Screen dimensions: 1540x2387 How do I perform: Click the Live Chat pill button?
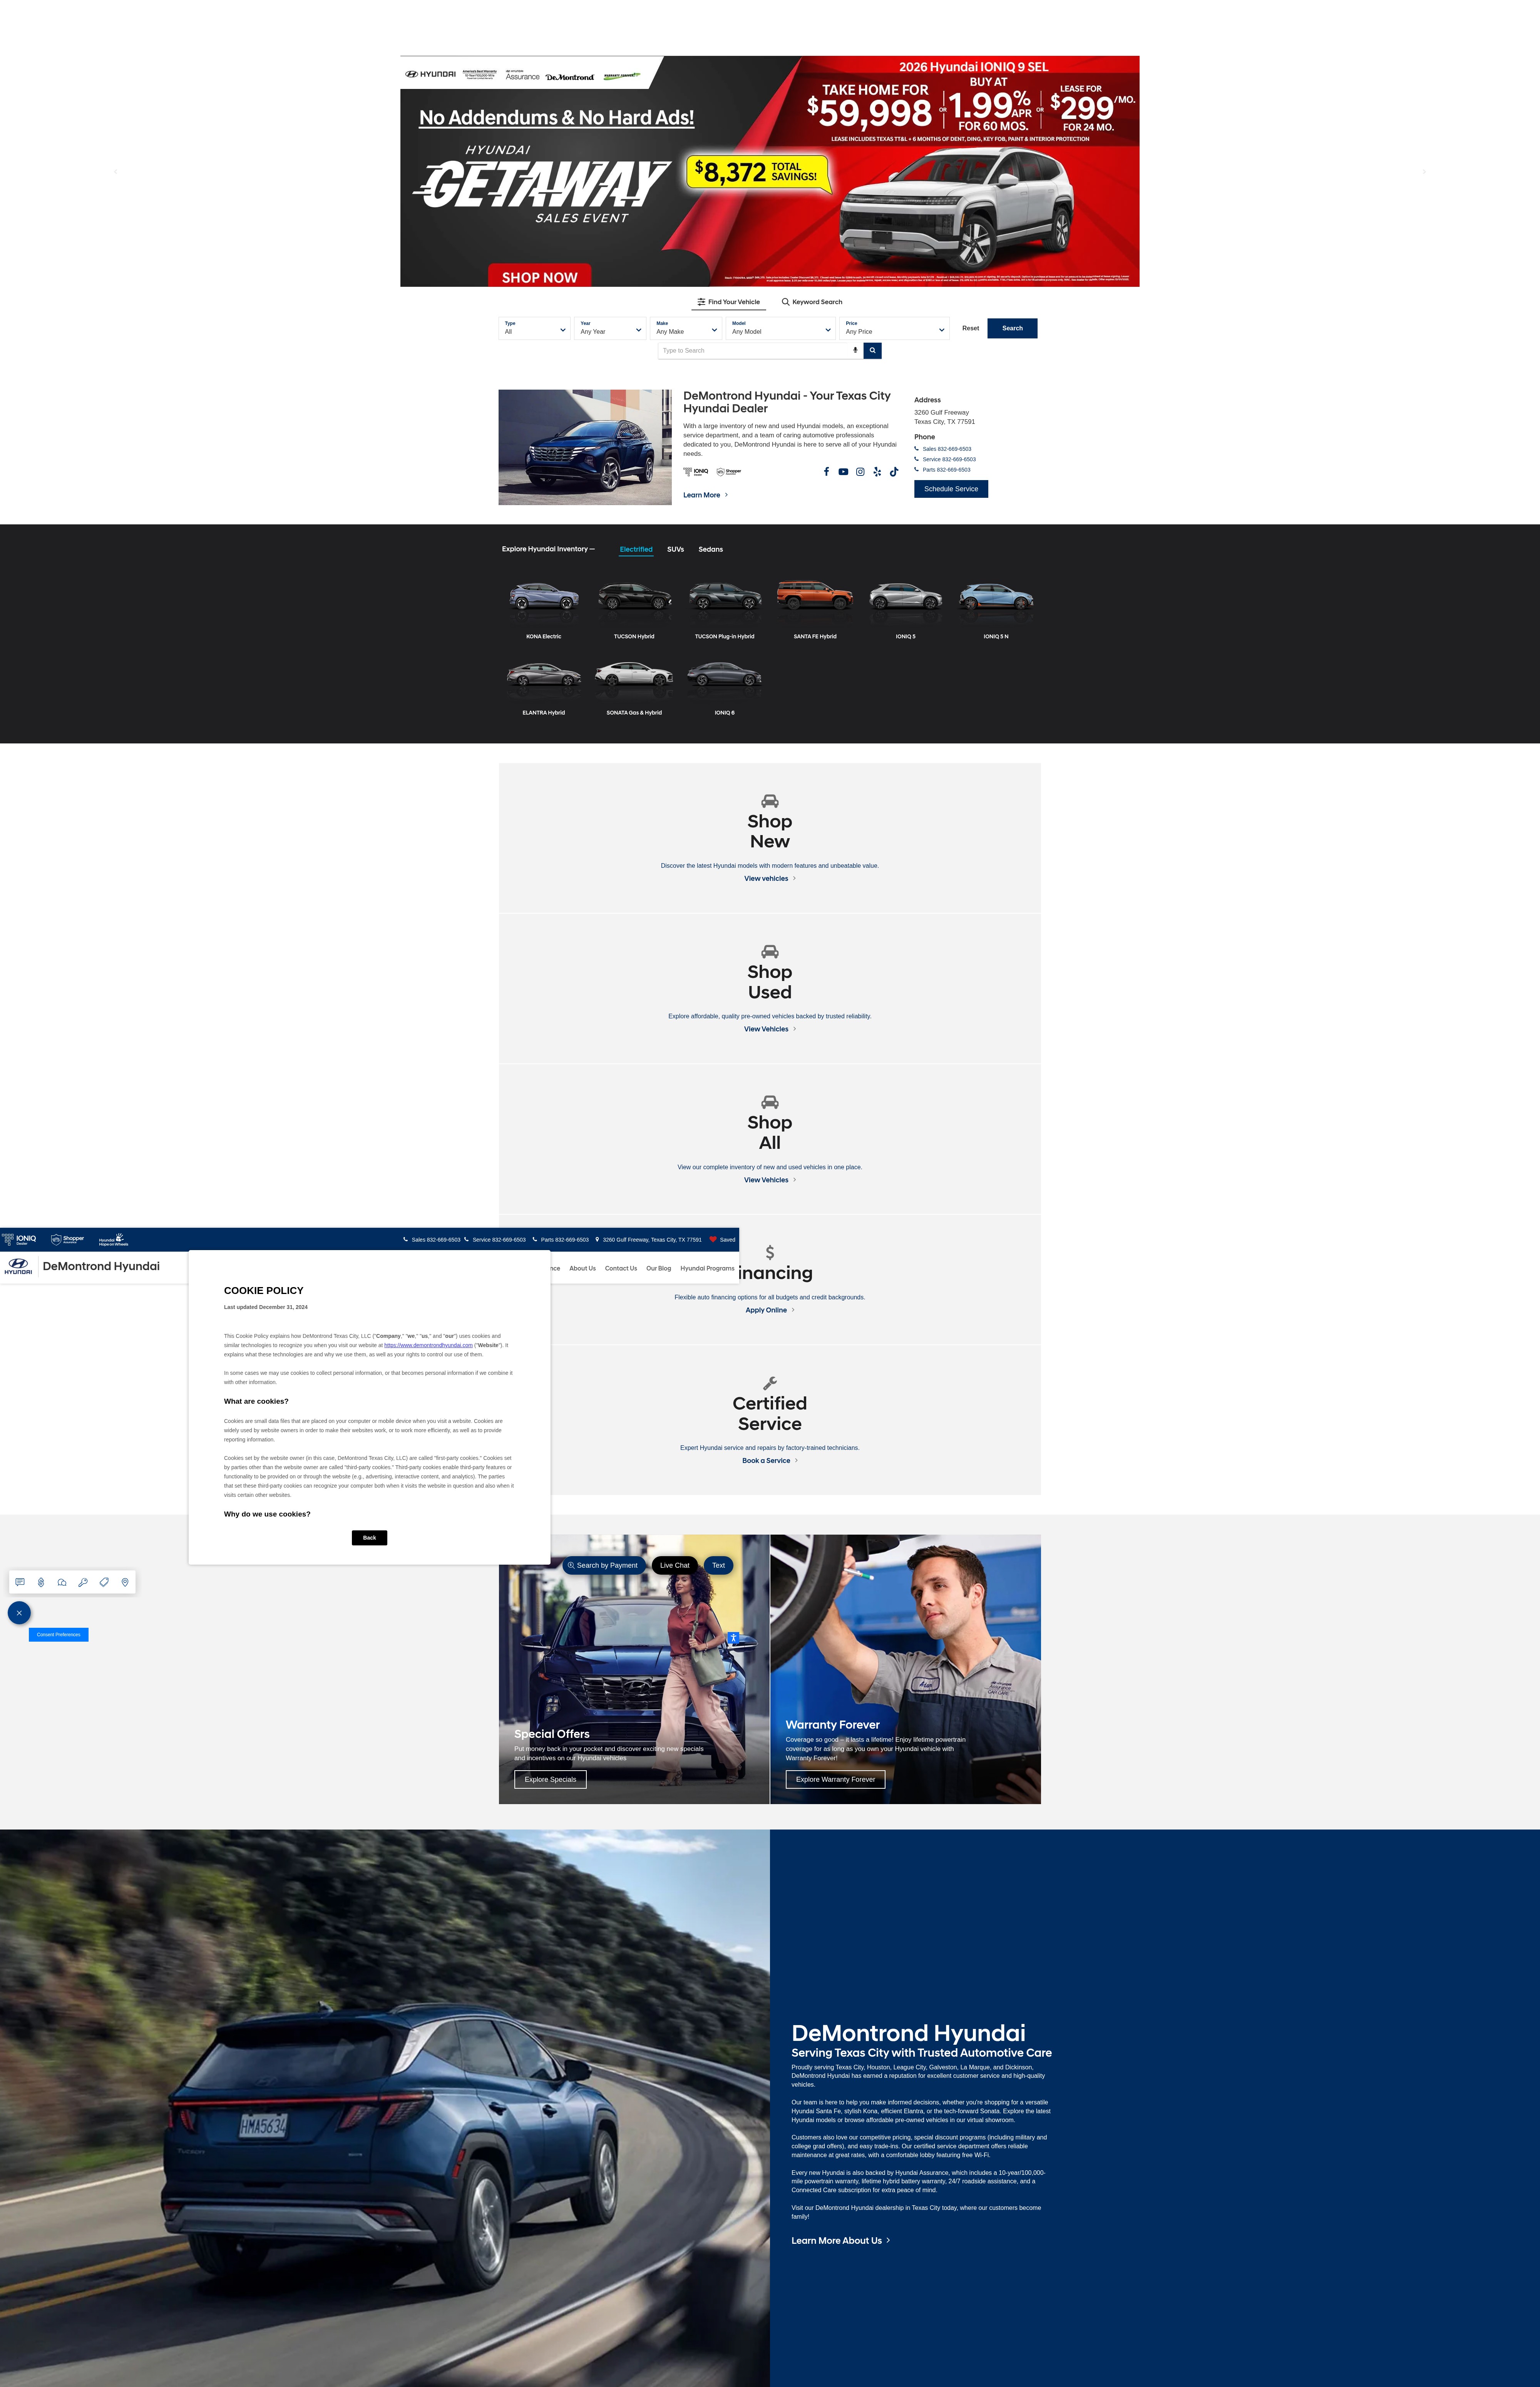click(675, 1565)
